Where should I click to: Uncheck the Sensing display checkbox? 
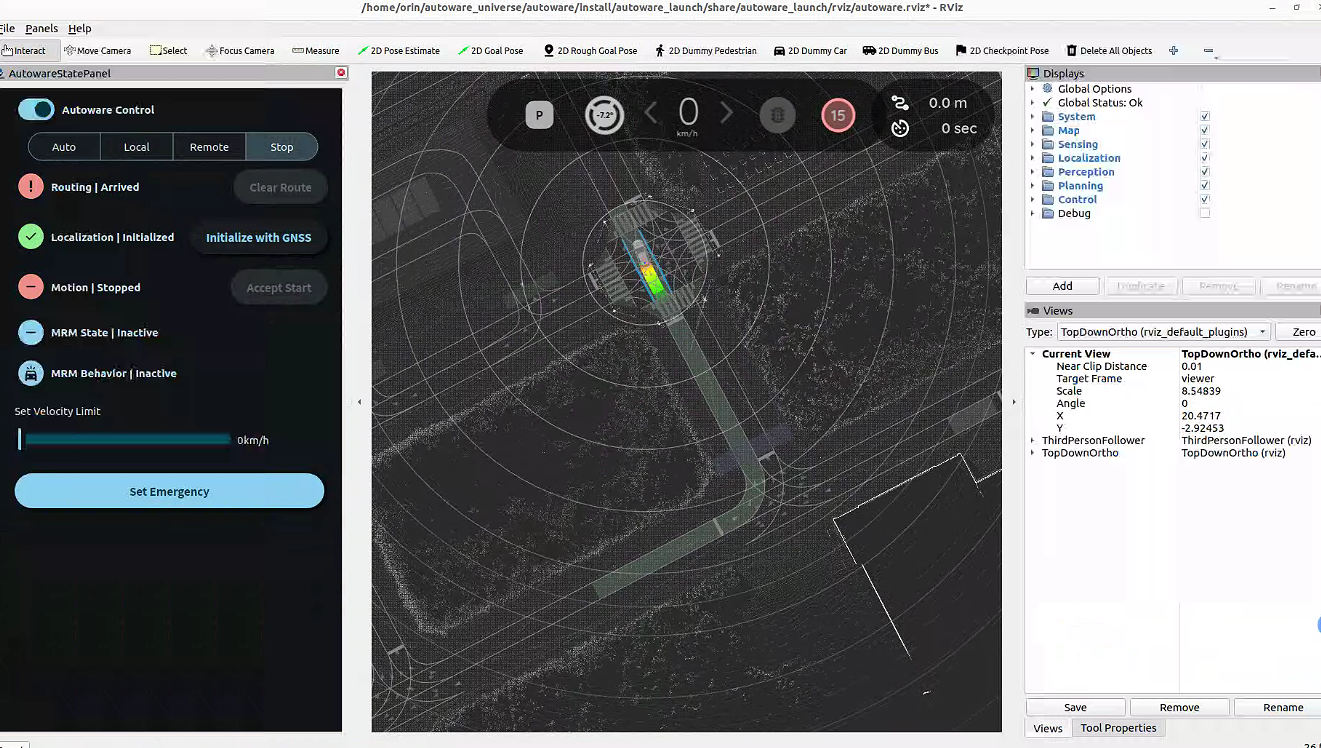point(1204,145)
